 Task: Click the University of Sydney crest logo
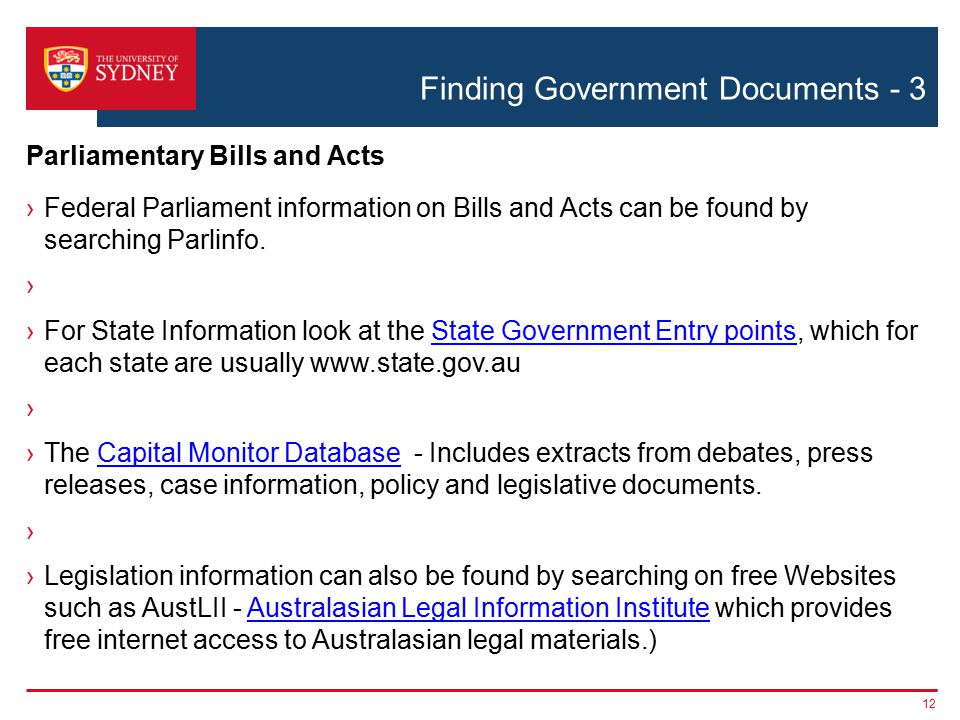tap(66, 69)
